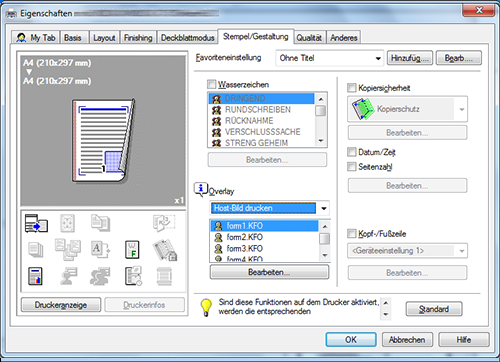The height and width of the screenshot is (362, 500).
Task: Click the page with color bar chart icon
Action: [35, 276]
